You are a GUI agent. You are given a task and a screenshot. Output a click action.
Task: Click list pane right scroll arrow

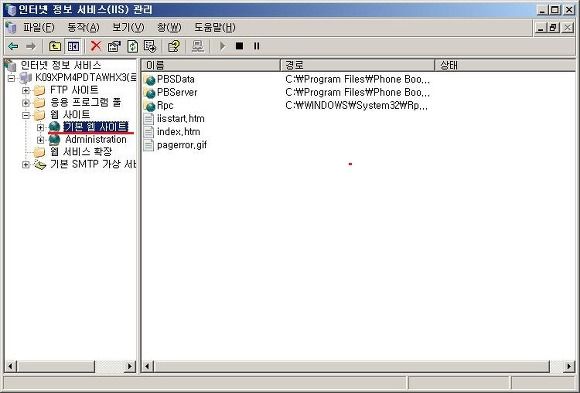pyautogui.click(x=569, y=366)
